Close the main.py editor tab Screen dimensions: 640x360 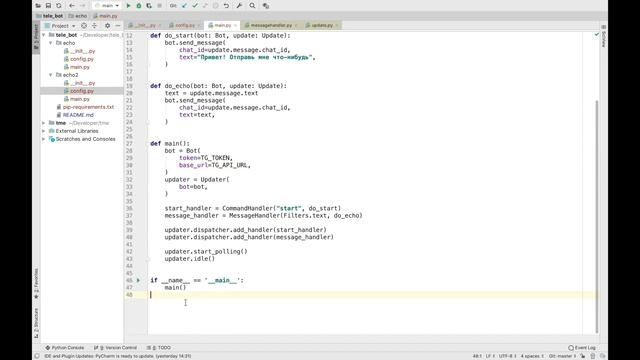(236, 25)
